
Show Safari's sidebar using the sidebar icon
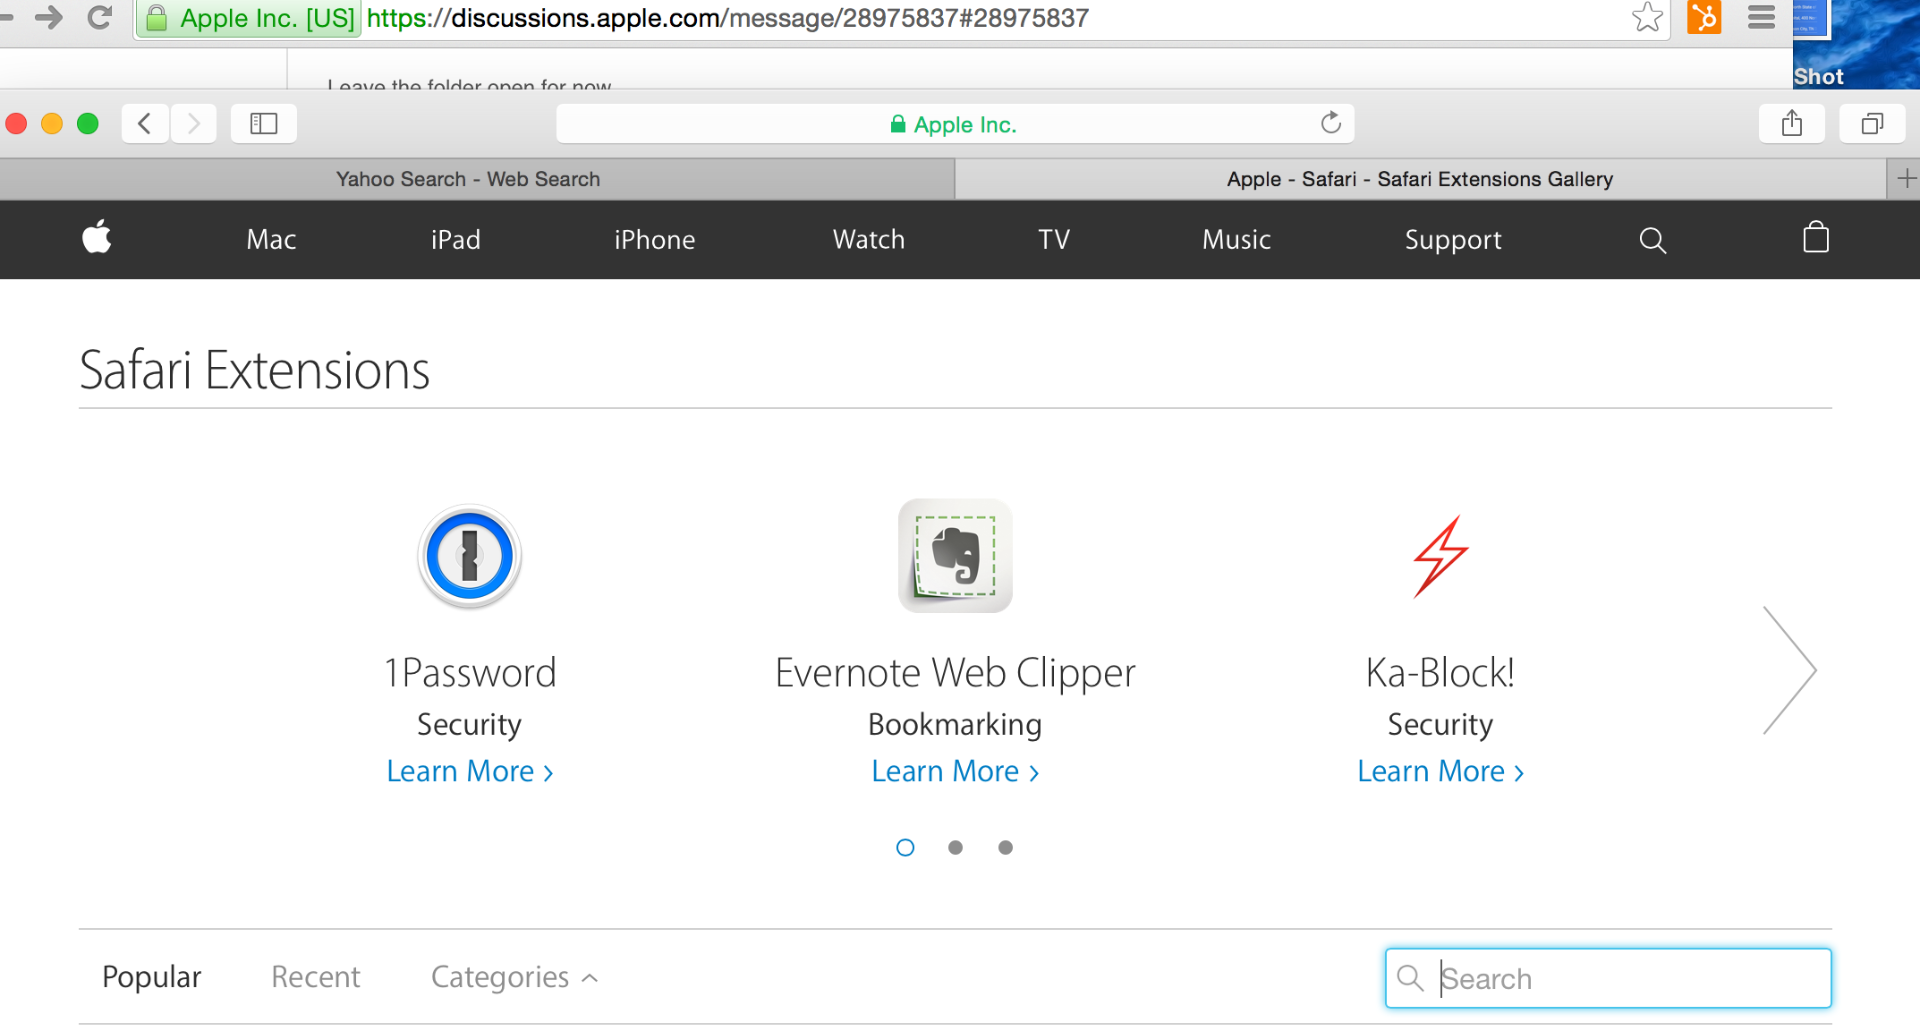point(263,123)
